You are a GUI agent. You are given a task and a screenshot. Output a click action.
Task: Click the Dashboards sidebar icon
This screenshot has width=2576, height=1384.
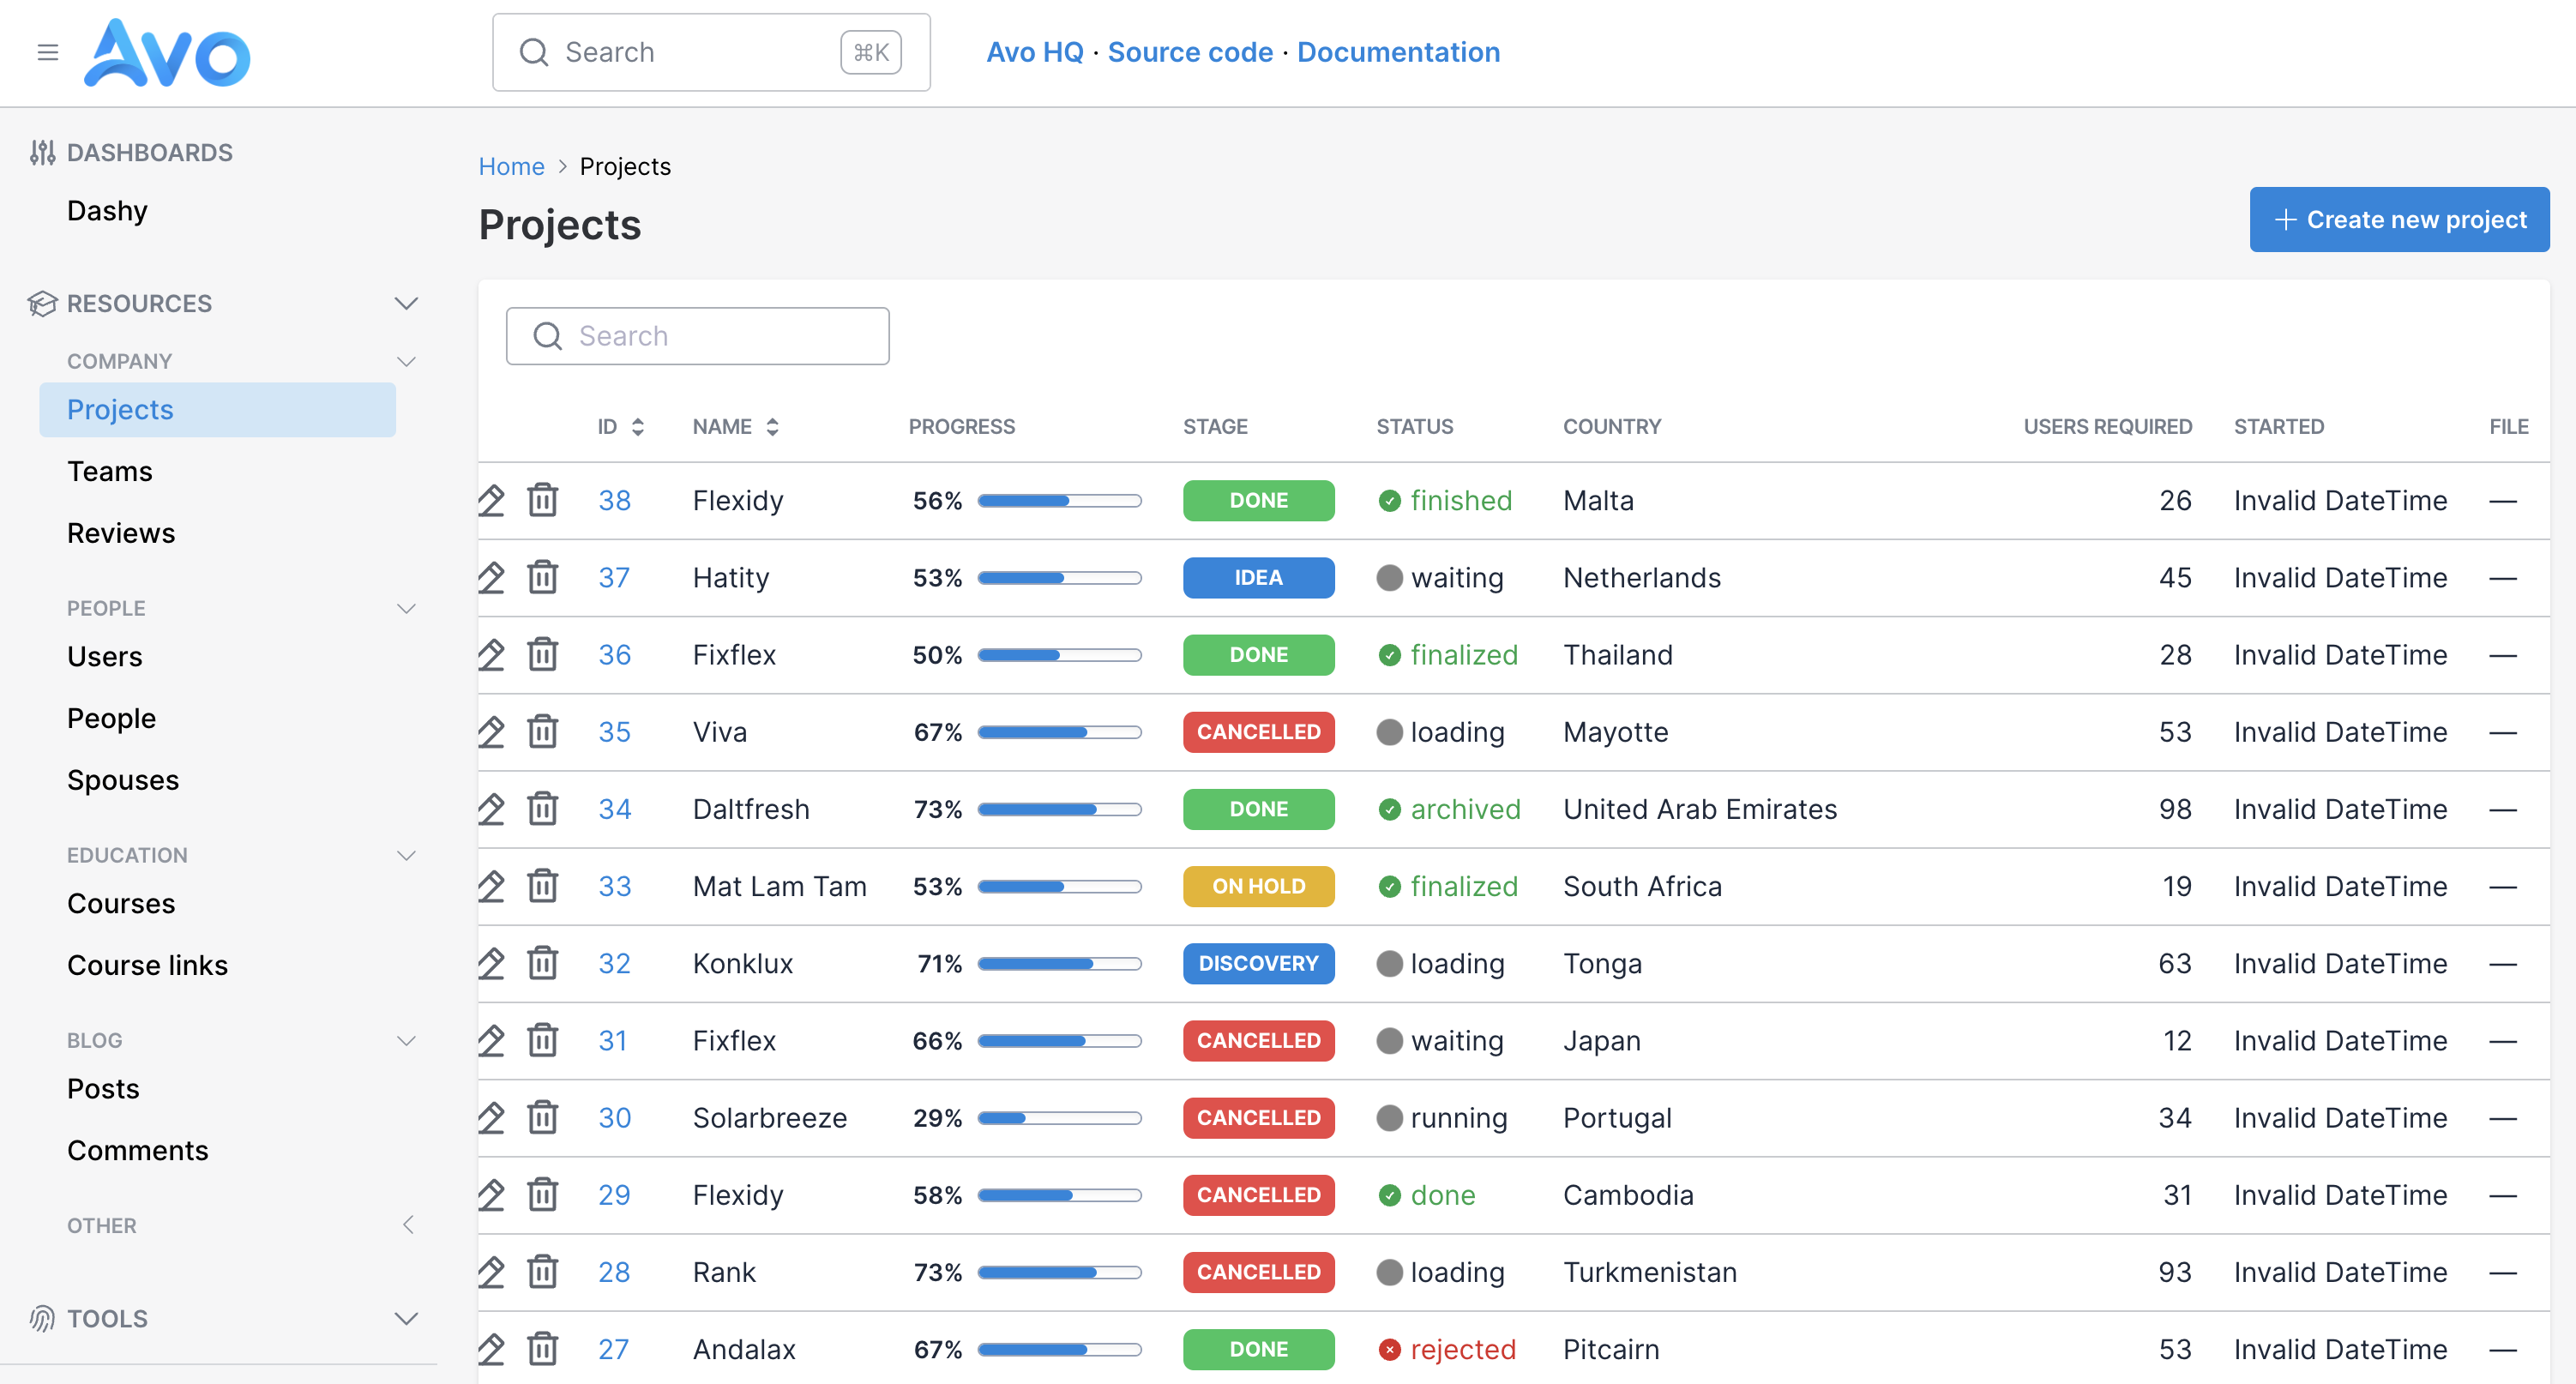(x=42, y=151)
